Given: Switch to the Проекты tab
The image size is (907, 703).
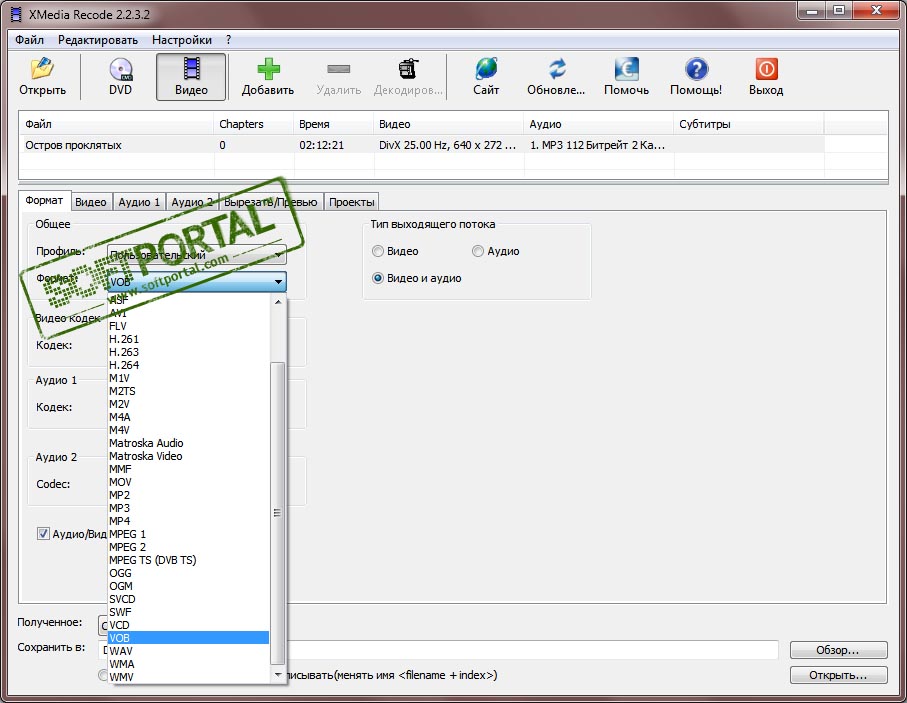Looking at the screenshot, I should pos(352,202).
